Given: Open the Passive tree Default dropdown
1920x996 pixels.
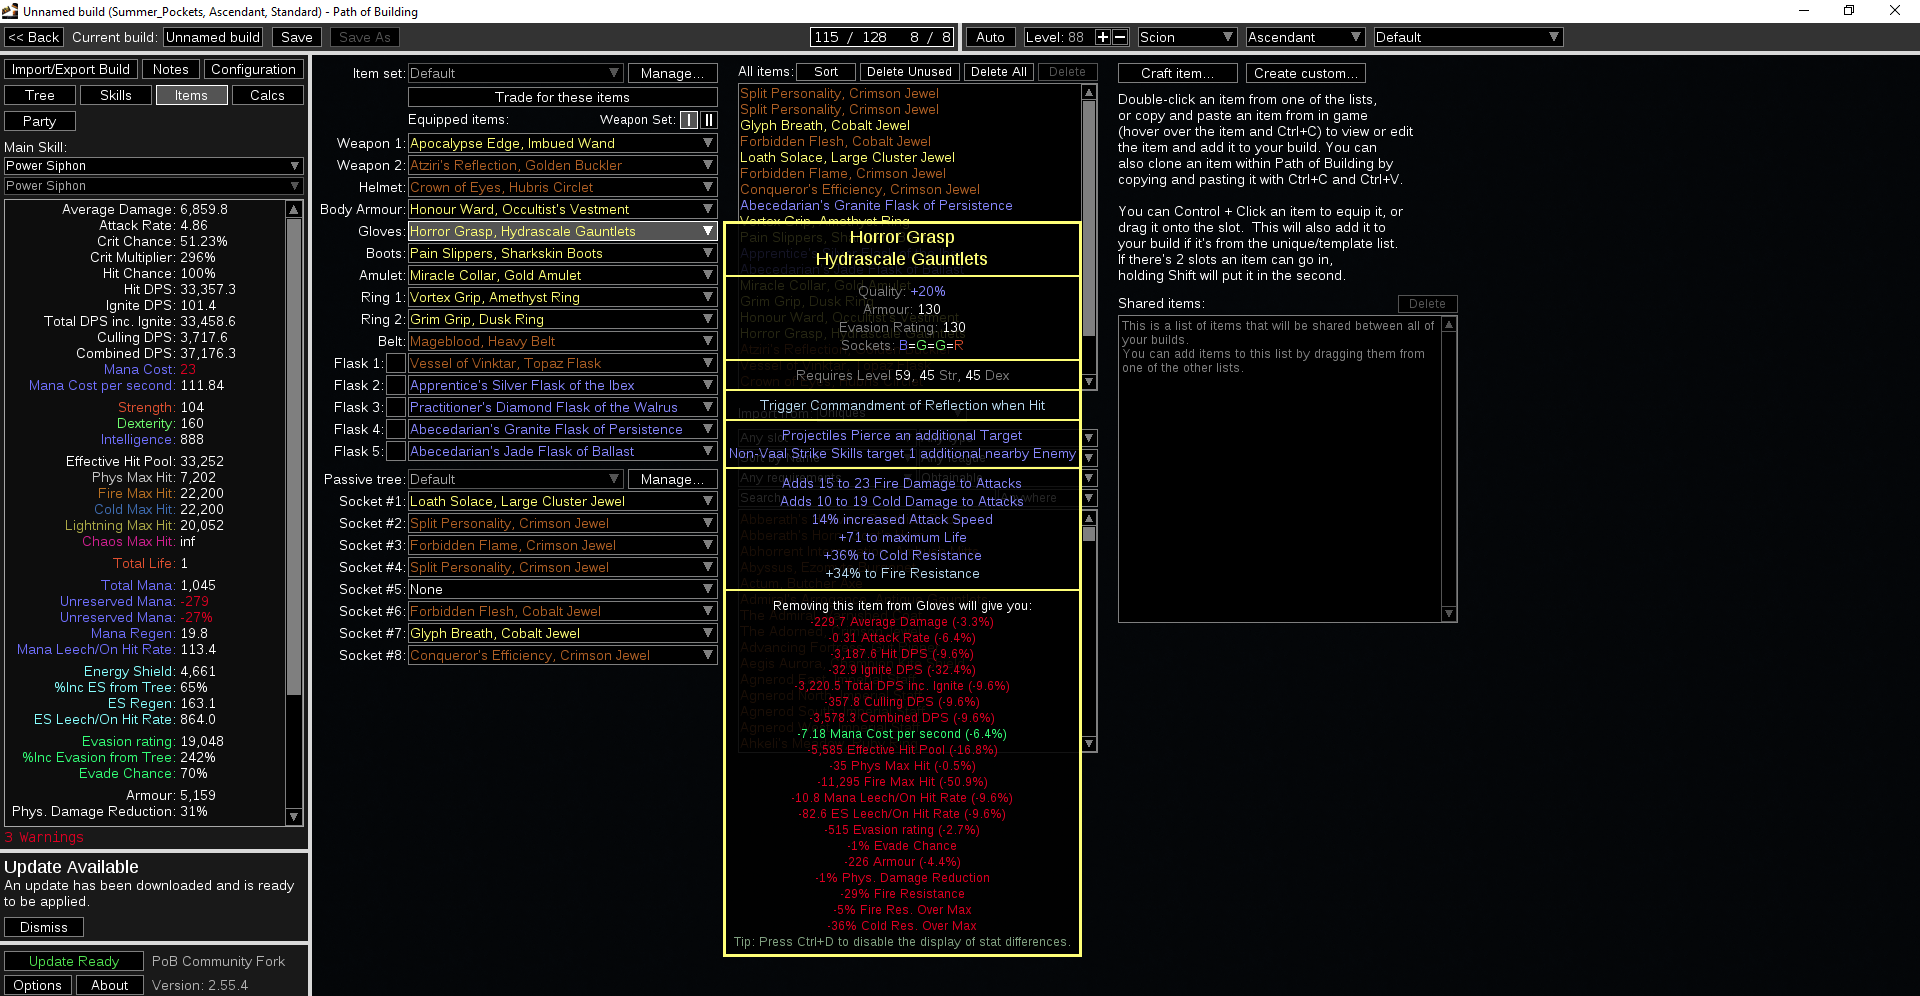Looking at the screenshot, I should pos(516,480).
